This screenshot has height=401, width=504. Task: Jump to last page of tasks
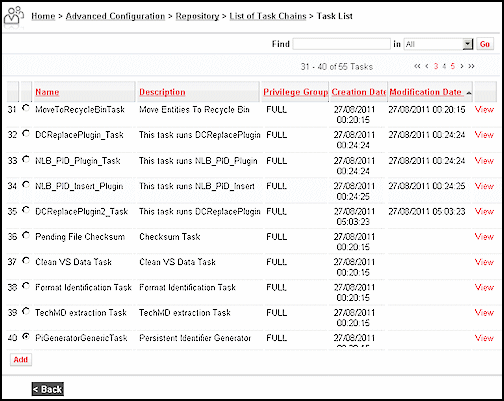(x=471, y=66)
